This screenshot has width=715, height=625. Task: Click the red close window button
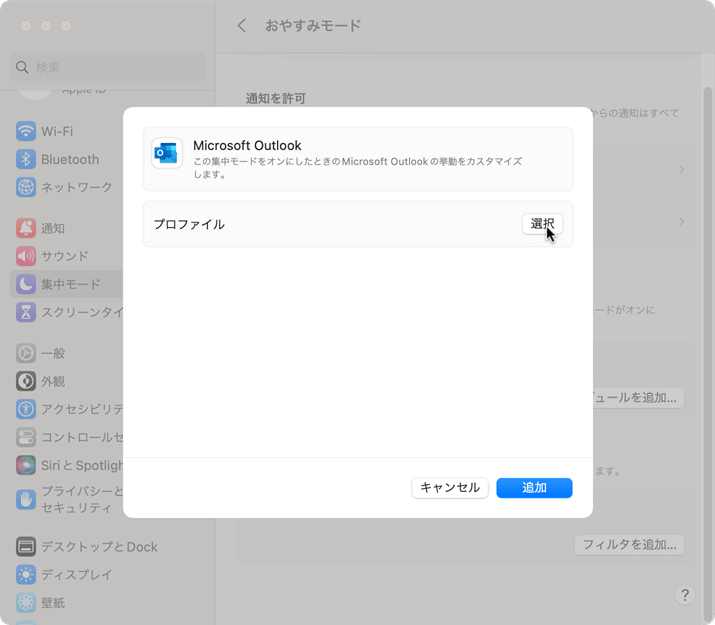coord(26,26)
